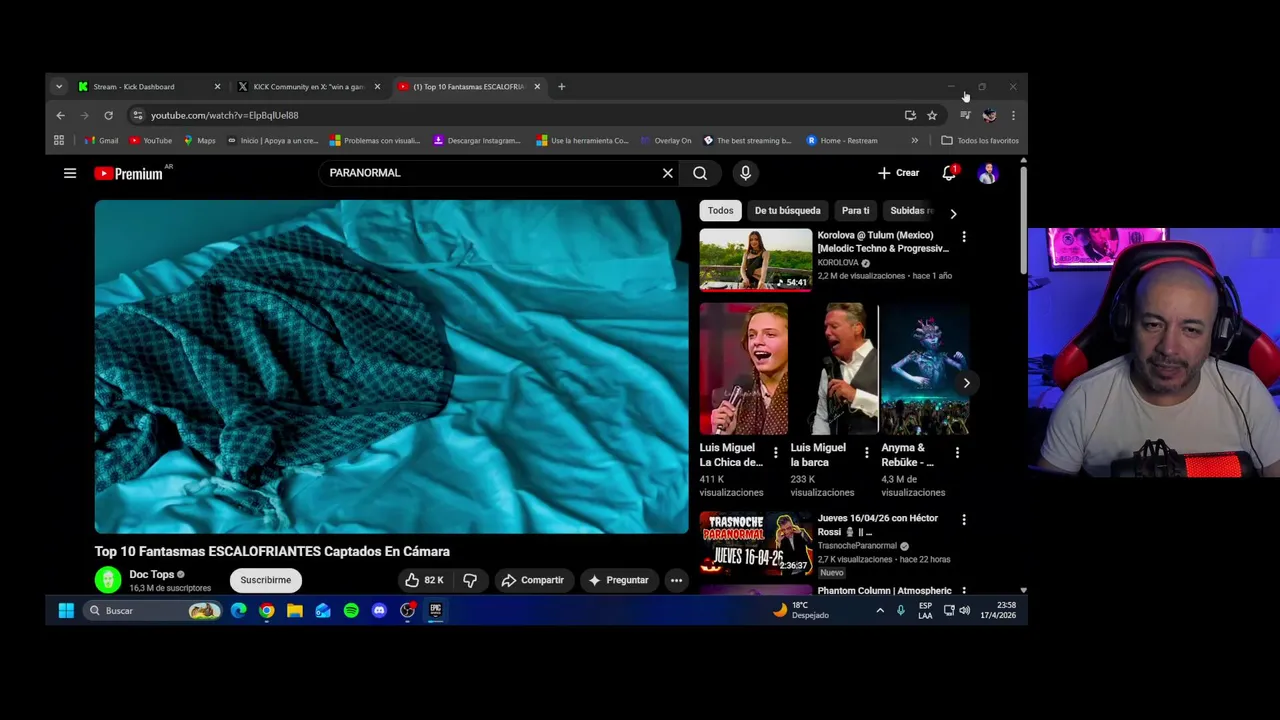Viewport: 1280px width, 720px height.
Task: Open Windows Start menu
Action: [x=66, y=611]
